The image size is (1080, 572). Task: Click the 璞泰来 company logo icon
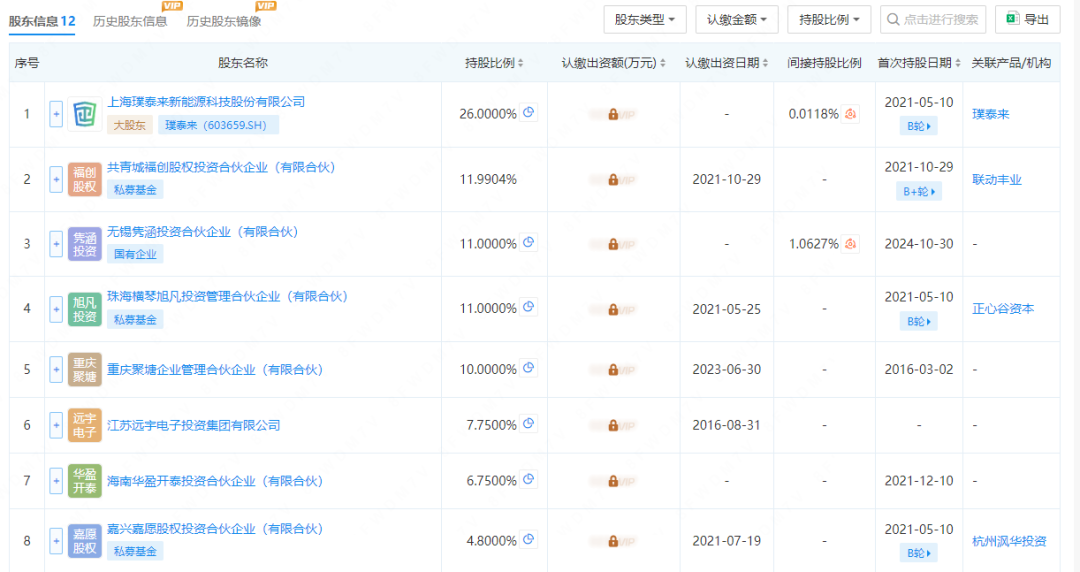[x=85, y=114]
